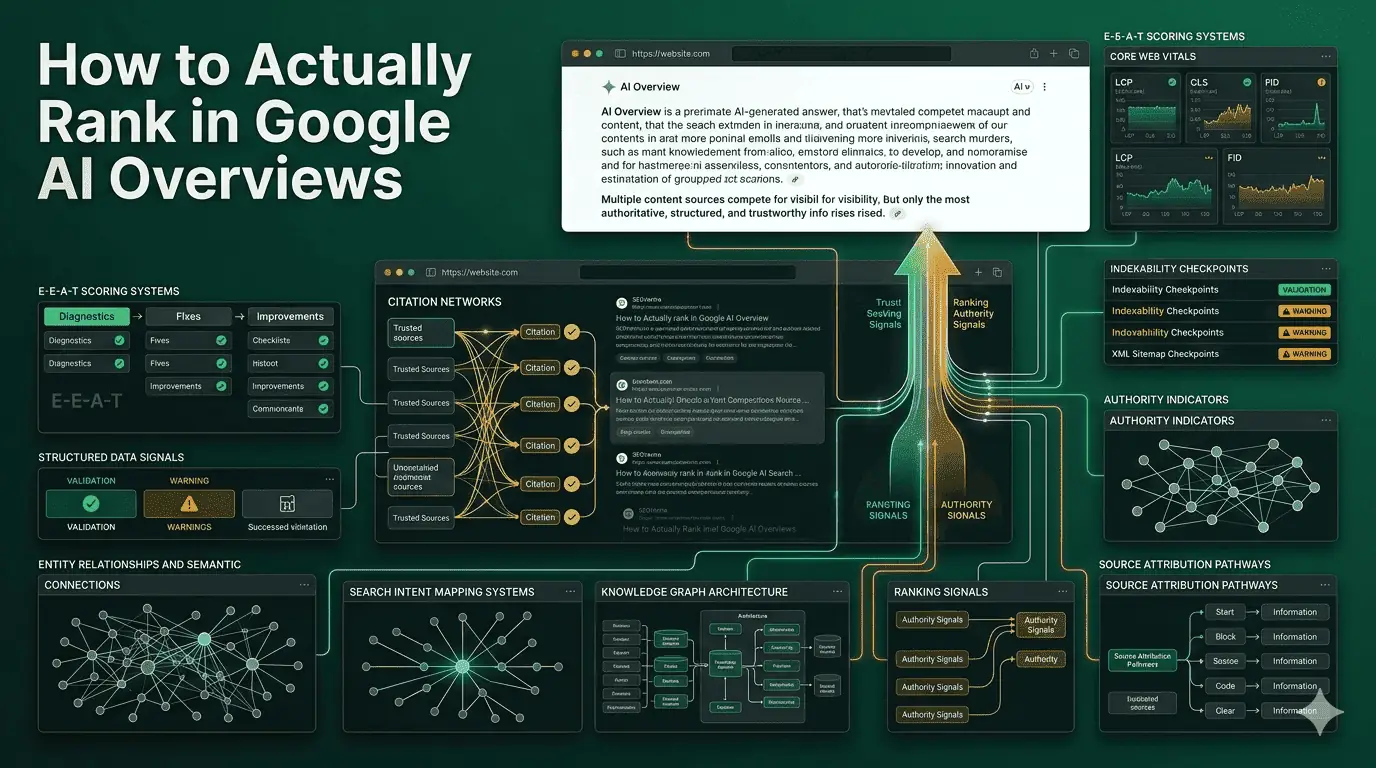Click plus icon in the Citation Networks browser
The height and width of the screenshot is (768, 1376).
tap(978, 272)
